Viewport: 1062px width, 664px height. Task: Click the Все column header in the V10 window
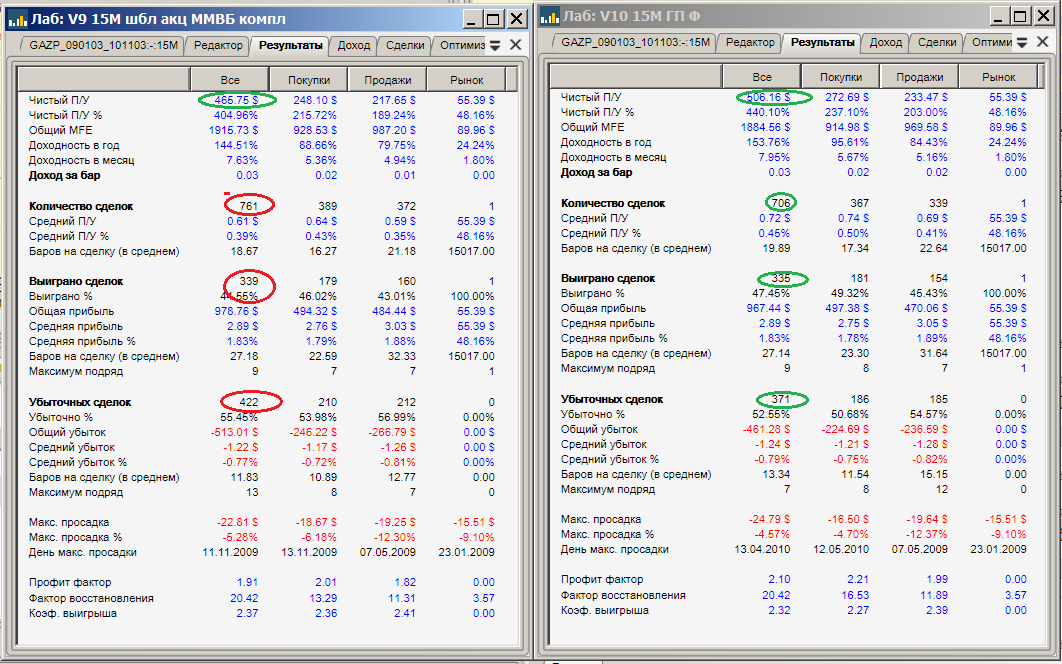(762, 77)
